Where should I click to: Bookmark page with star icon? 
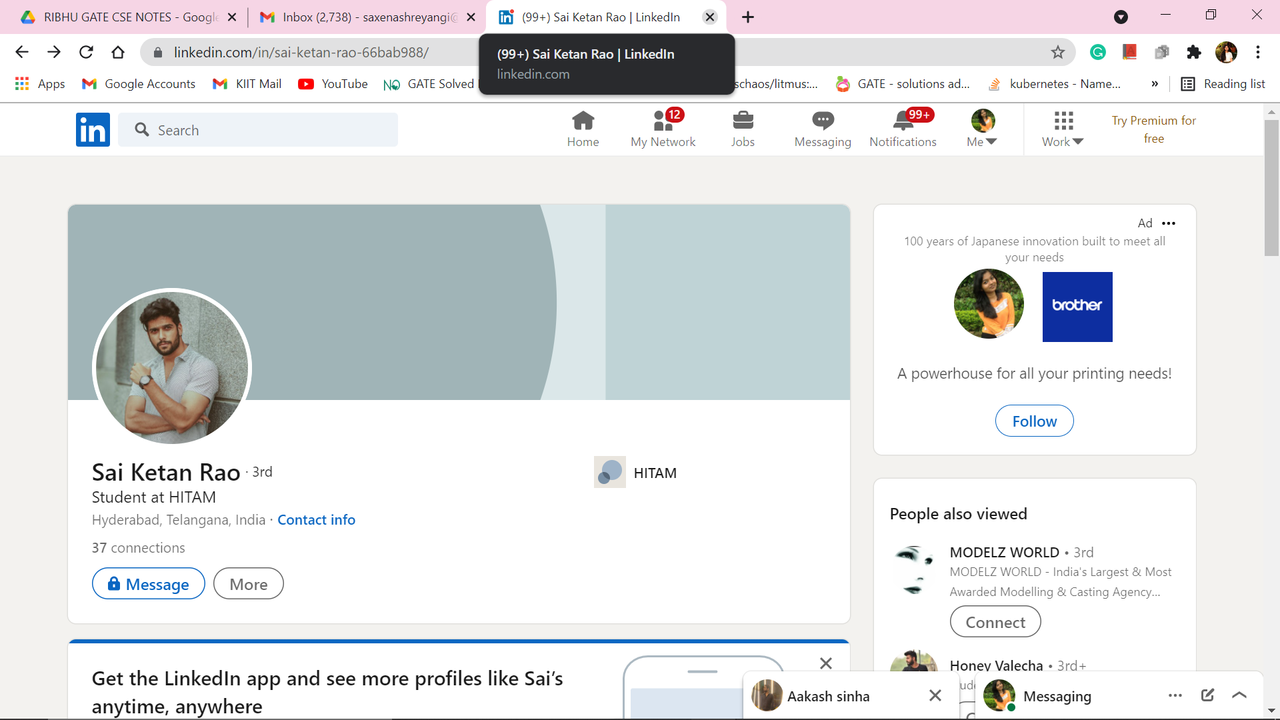click(1058, 52)
